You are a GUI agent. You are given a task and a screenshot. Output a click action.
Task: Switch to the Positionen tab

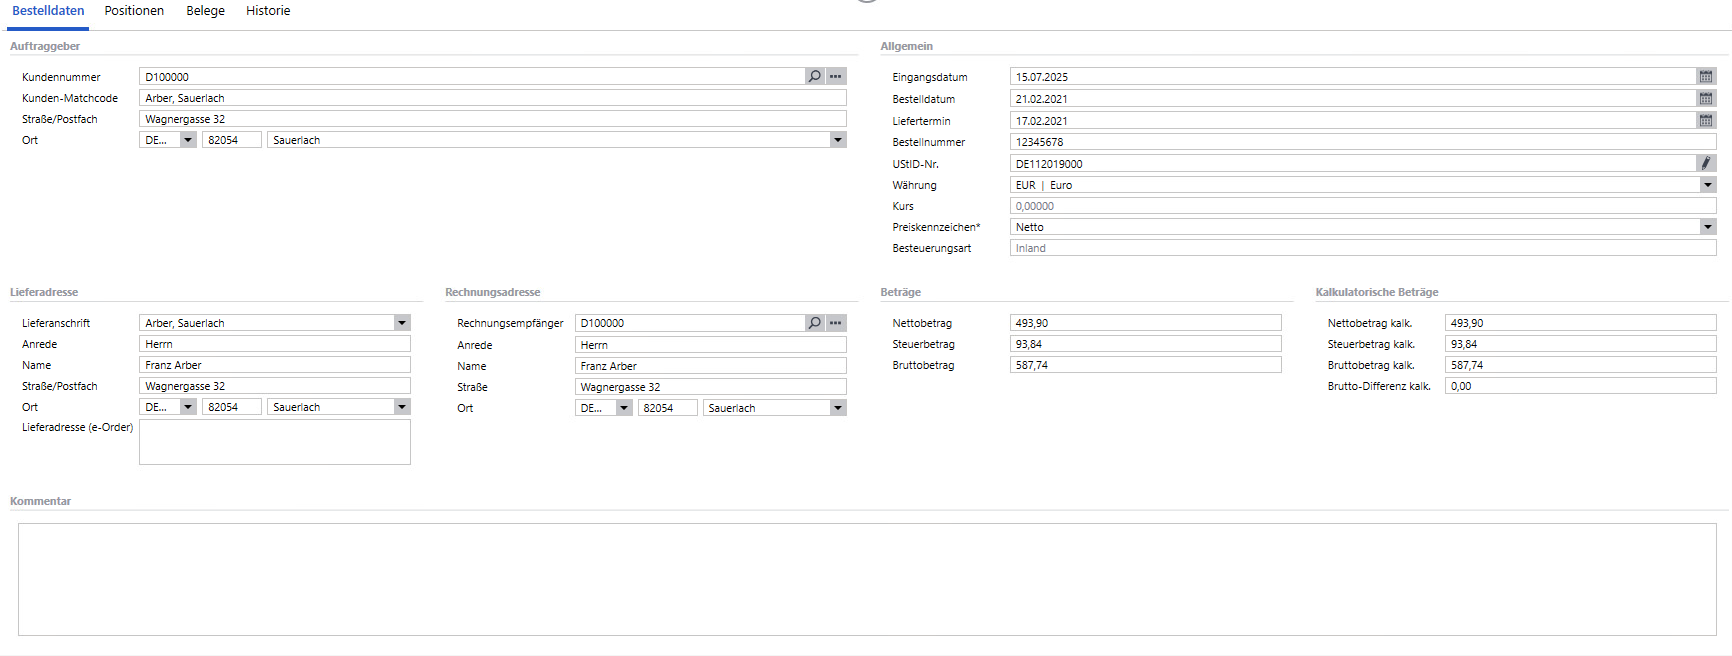click(134, 11)
